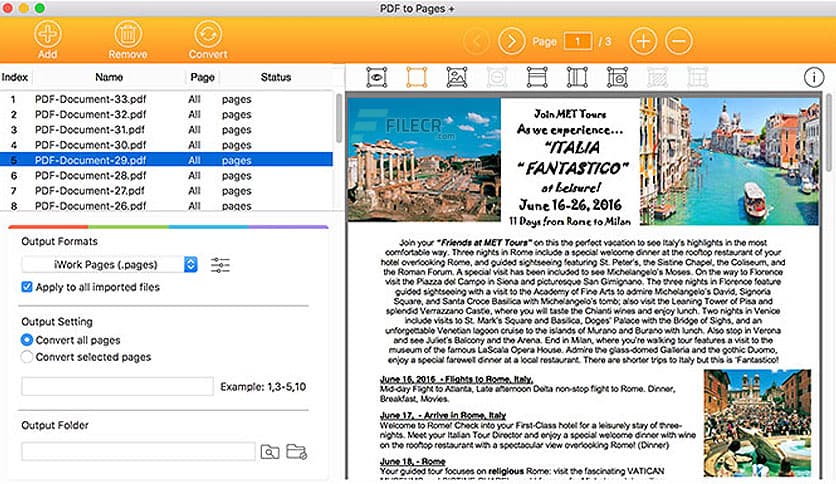Click the document preview vertical scrollbar

click(829, 132)
